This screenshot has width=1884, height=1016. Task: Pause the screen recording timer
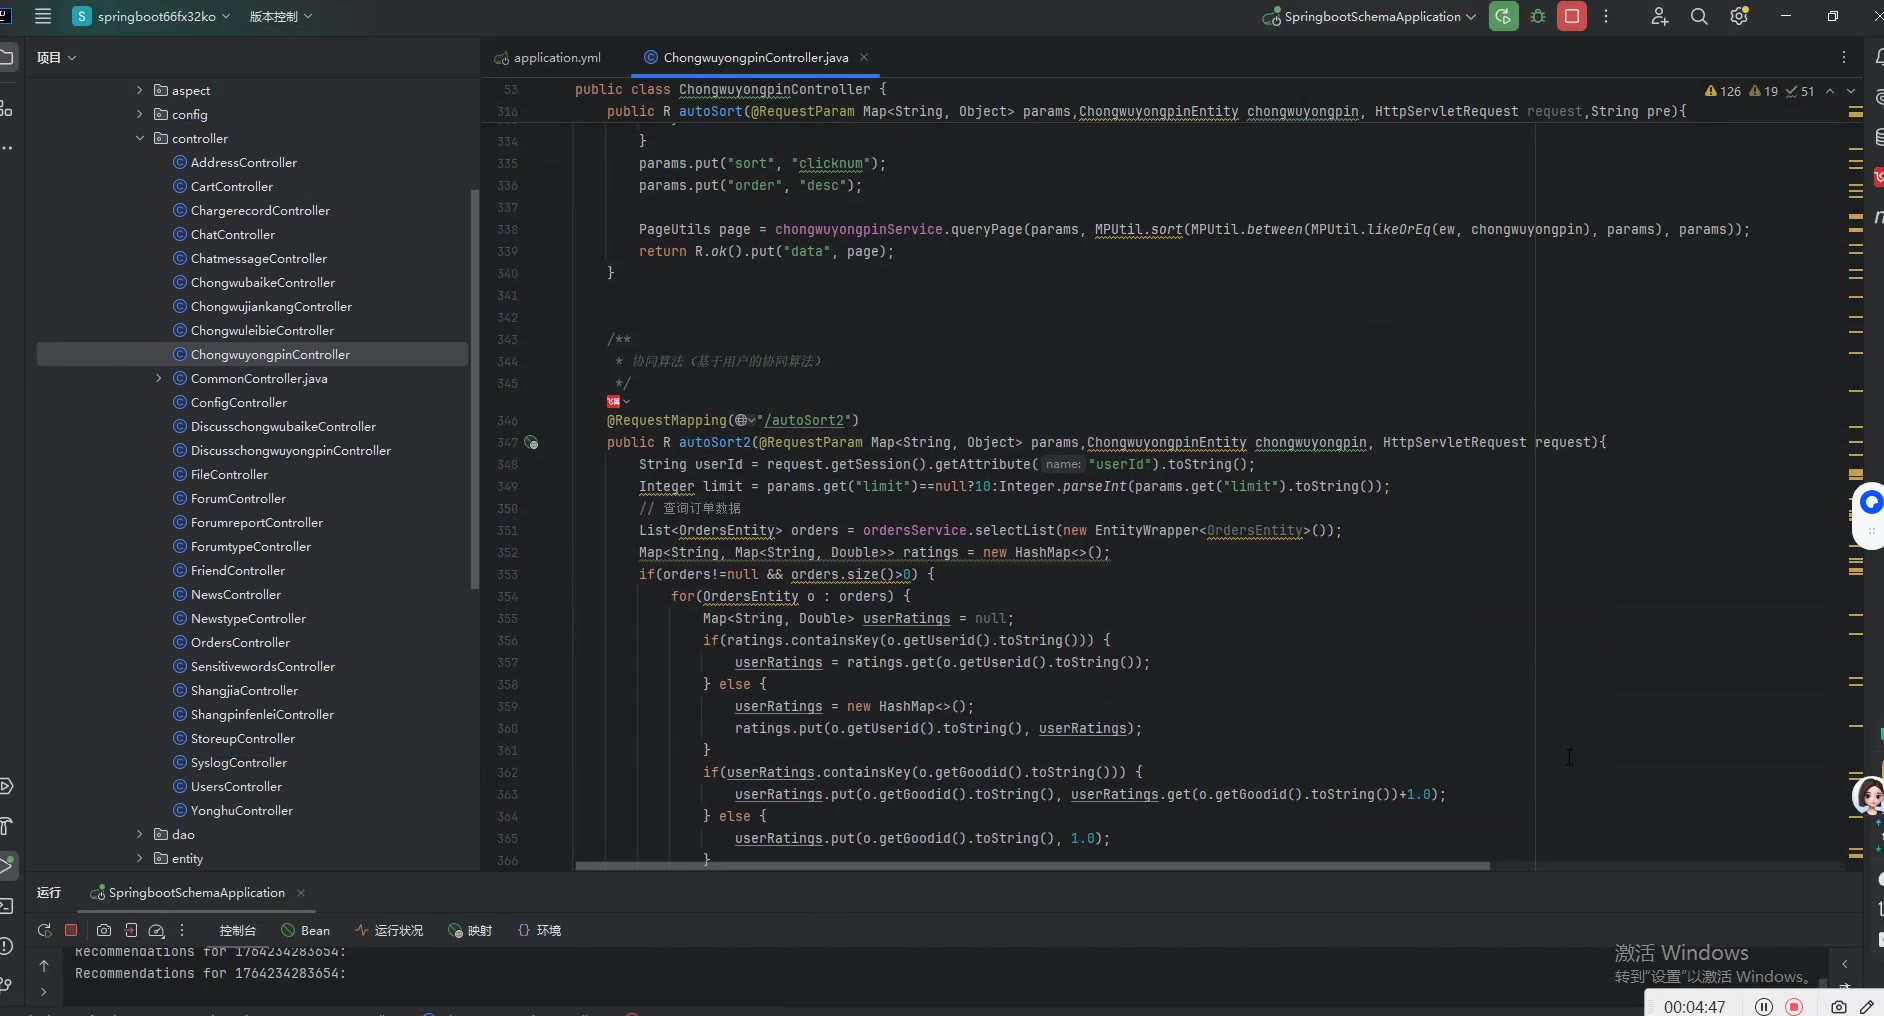coord(1764,1007)
